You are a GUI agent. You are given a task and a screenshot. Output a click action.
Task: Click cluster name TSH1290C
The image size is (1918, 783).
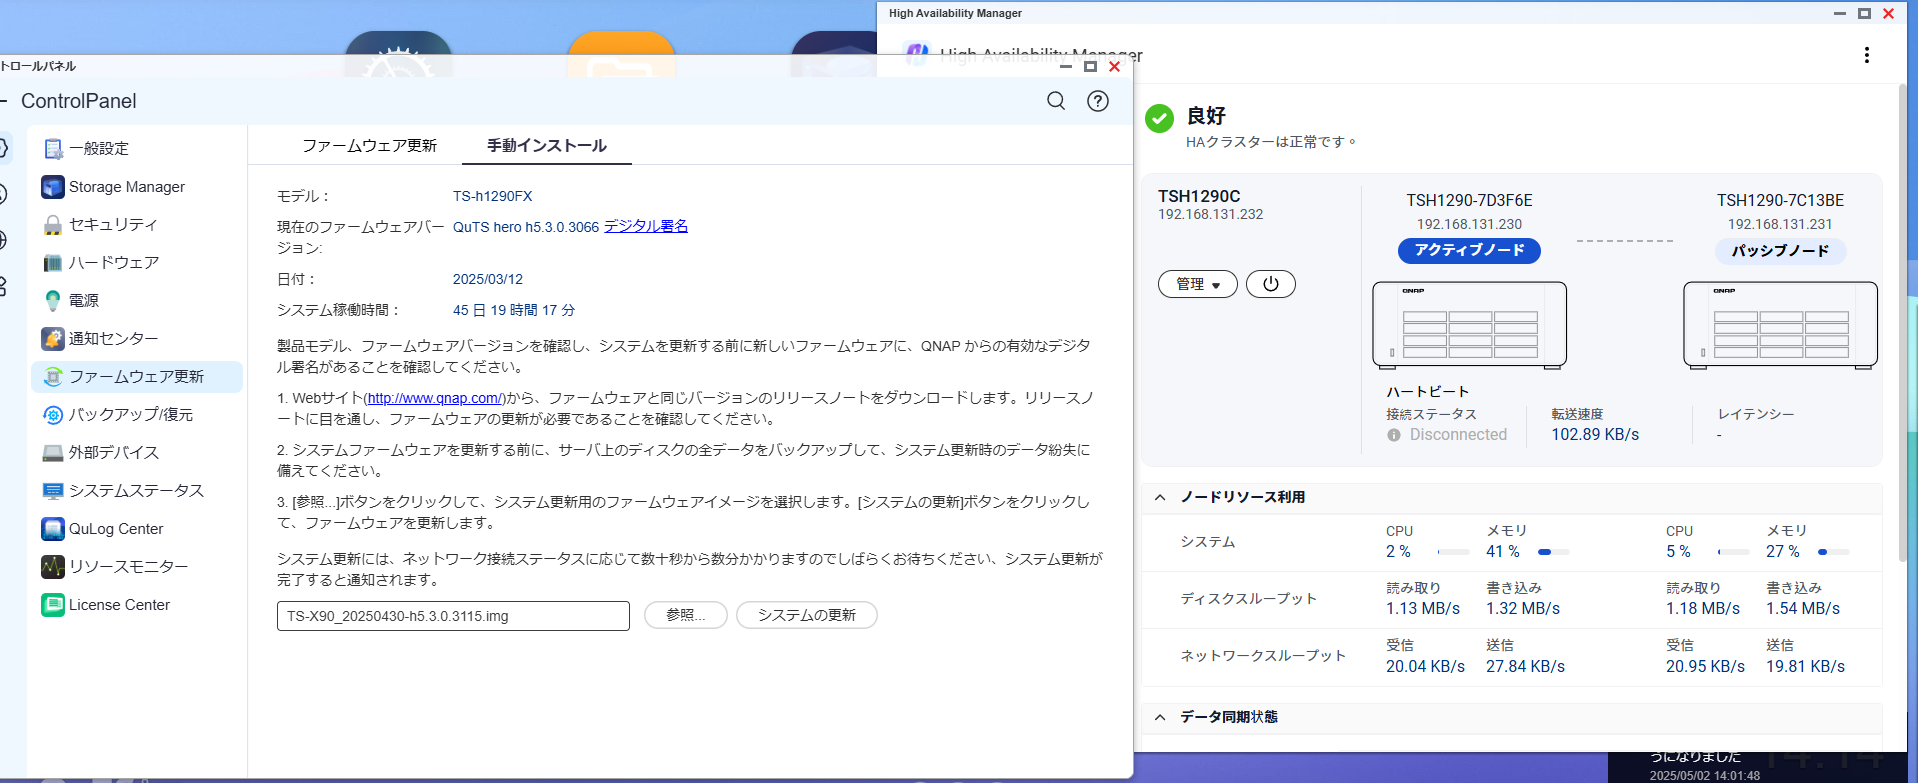pyautogui.click(x=1199, y=196)
